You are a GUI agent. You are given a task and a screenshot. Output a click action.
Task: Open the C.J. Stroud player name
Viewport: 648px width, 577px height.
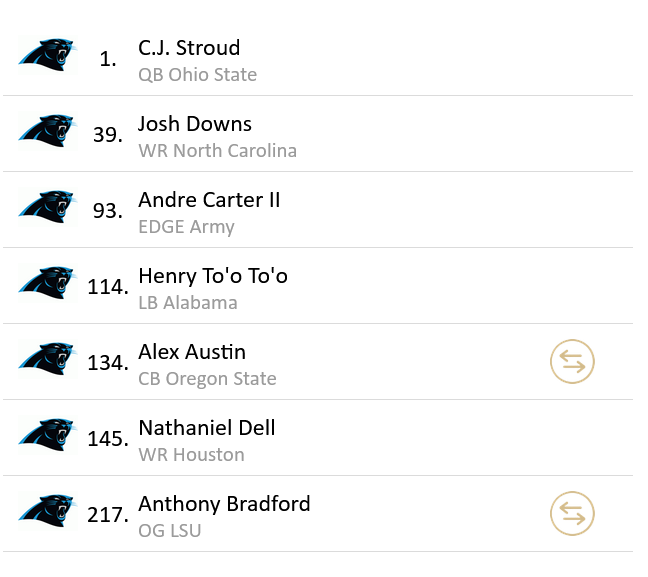[189, 48]
